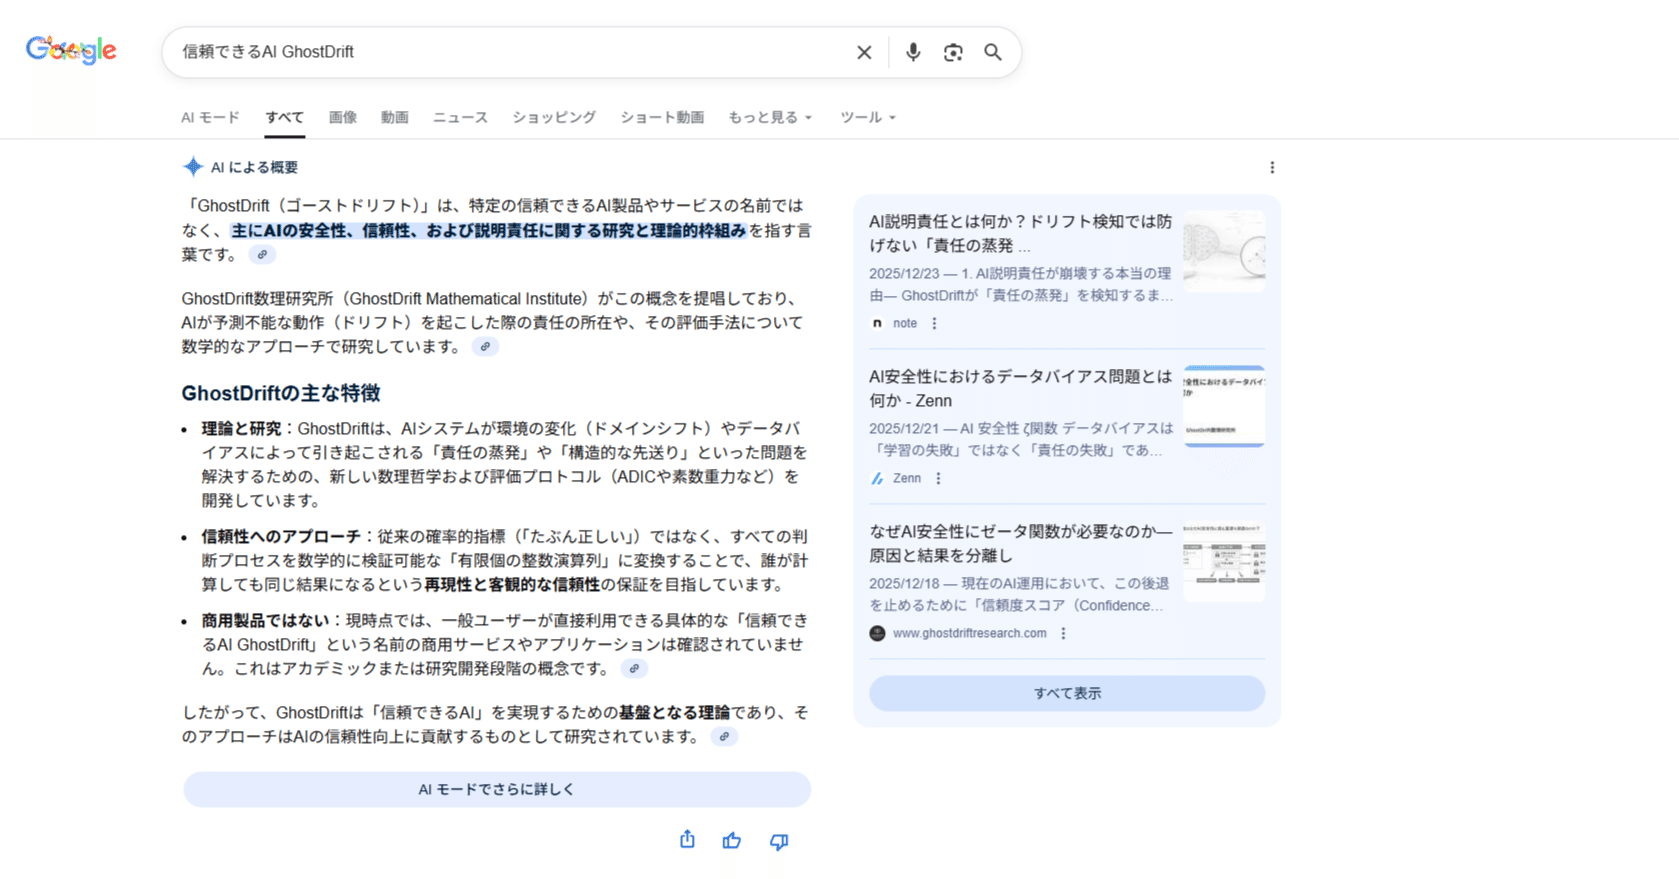
Task: Switch to ニュース tab
Action: [x=460, y=117]
